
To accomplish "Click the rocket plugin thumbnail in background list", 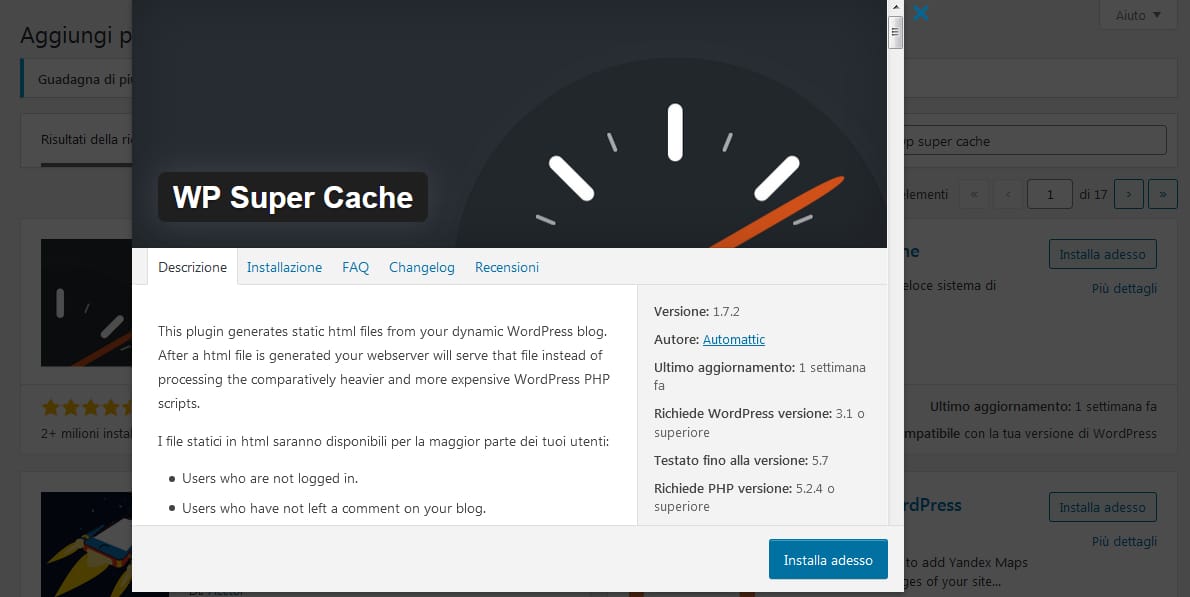I will tap(87, 544).
